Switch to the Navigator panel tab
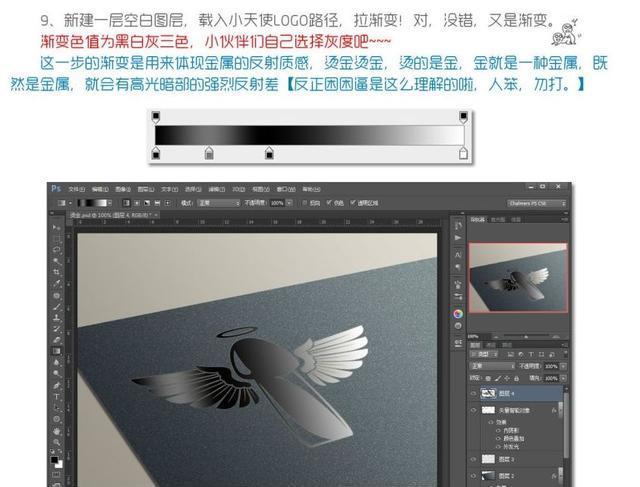Screen dimensions: 640x487 (x=478, y=220)
